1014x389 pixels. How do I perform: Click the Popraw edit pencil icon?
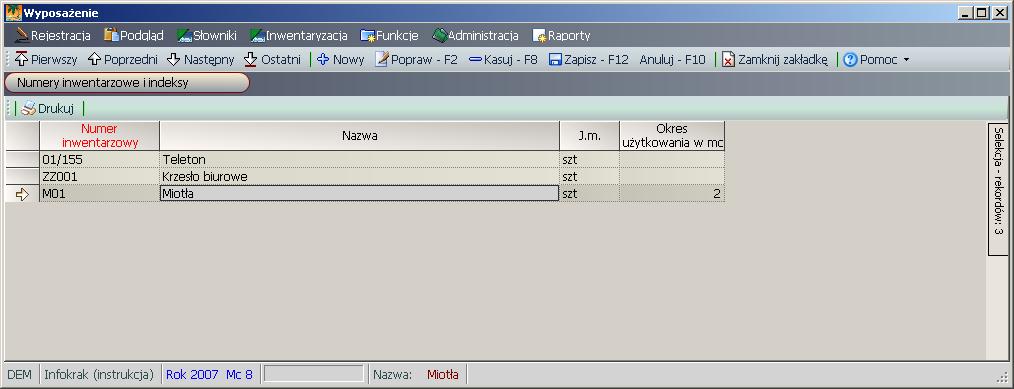382,59
